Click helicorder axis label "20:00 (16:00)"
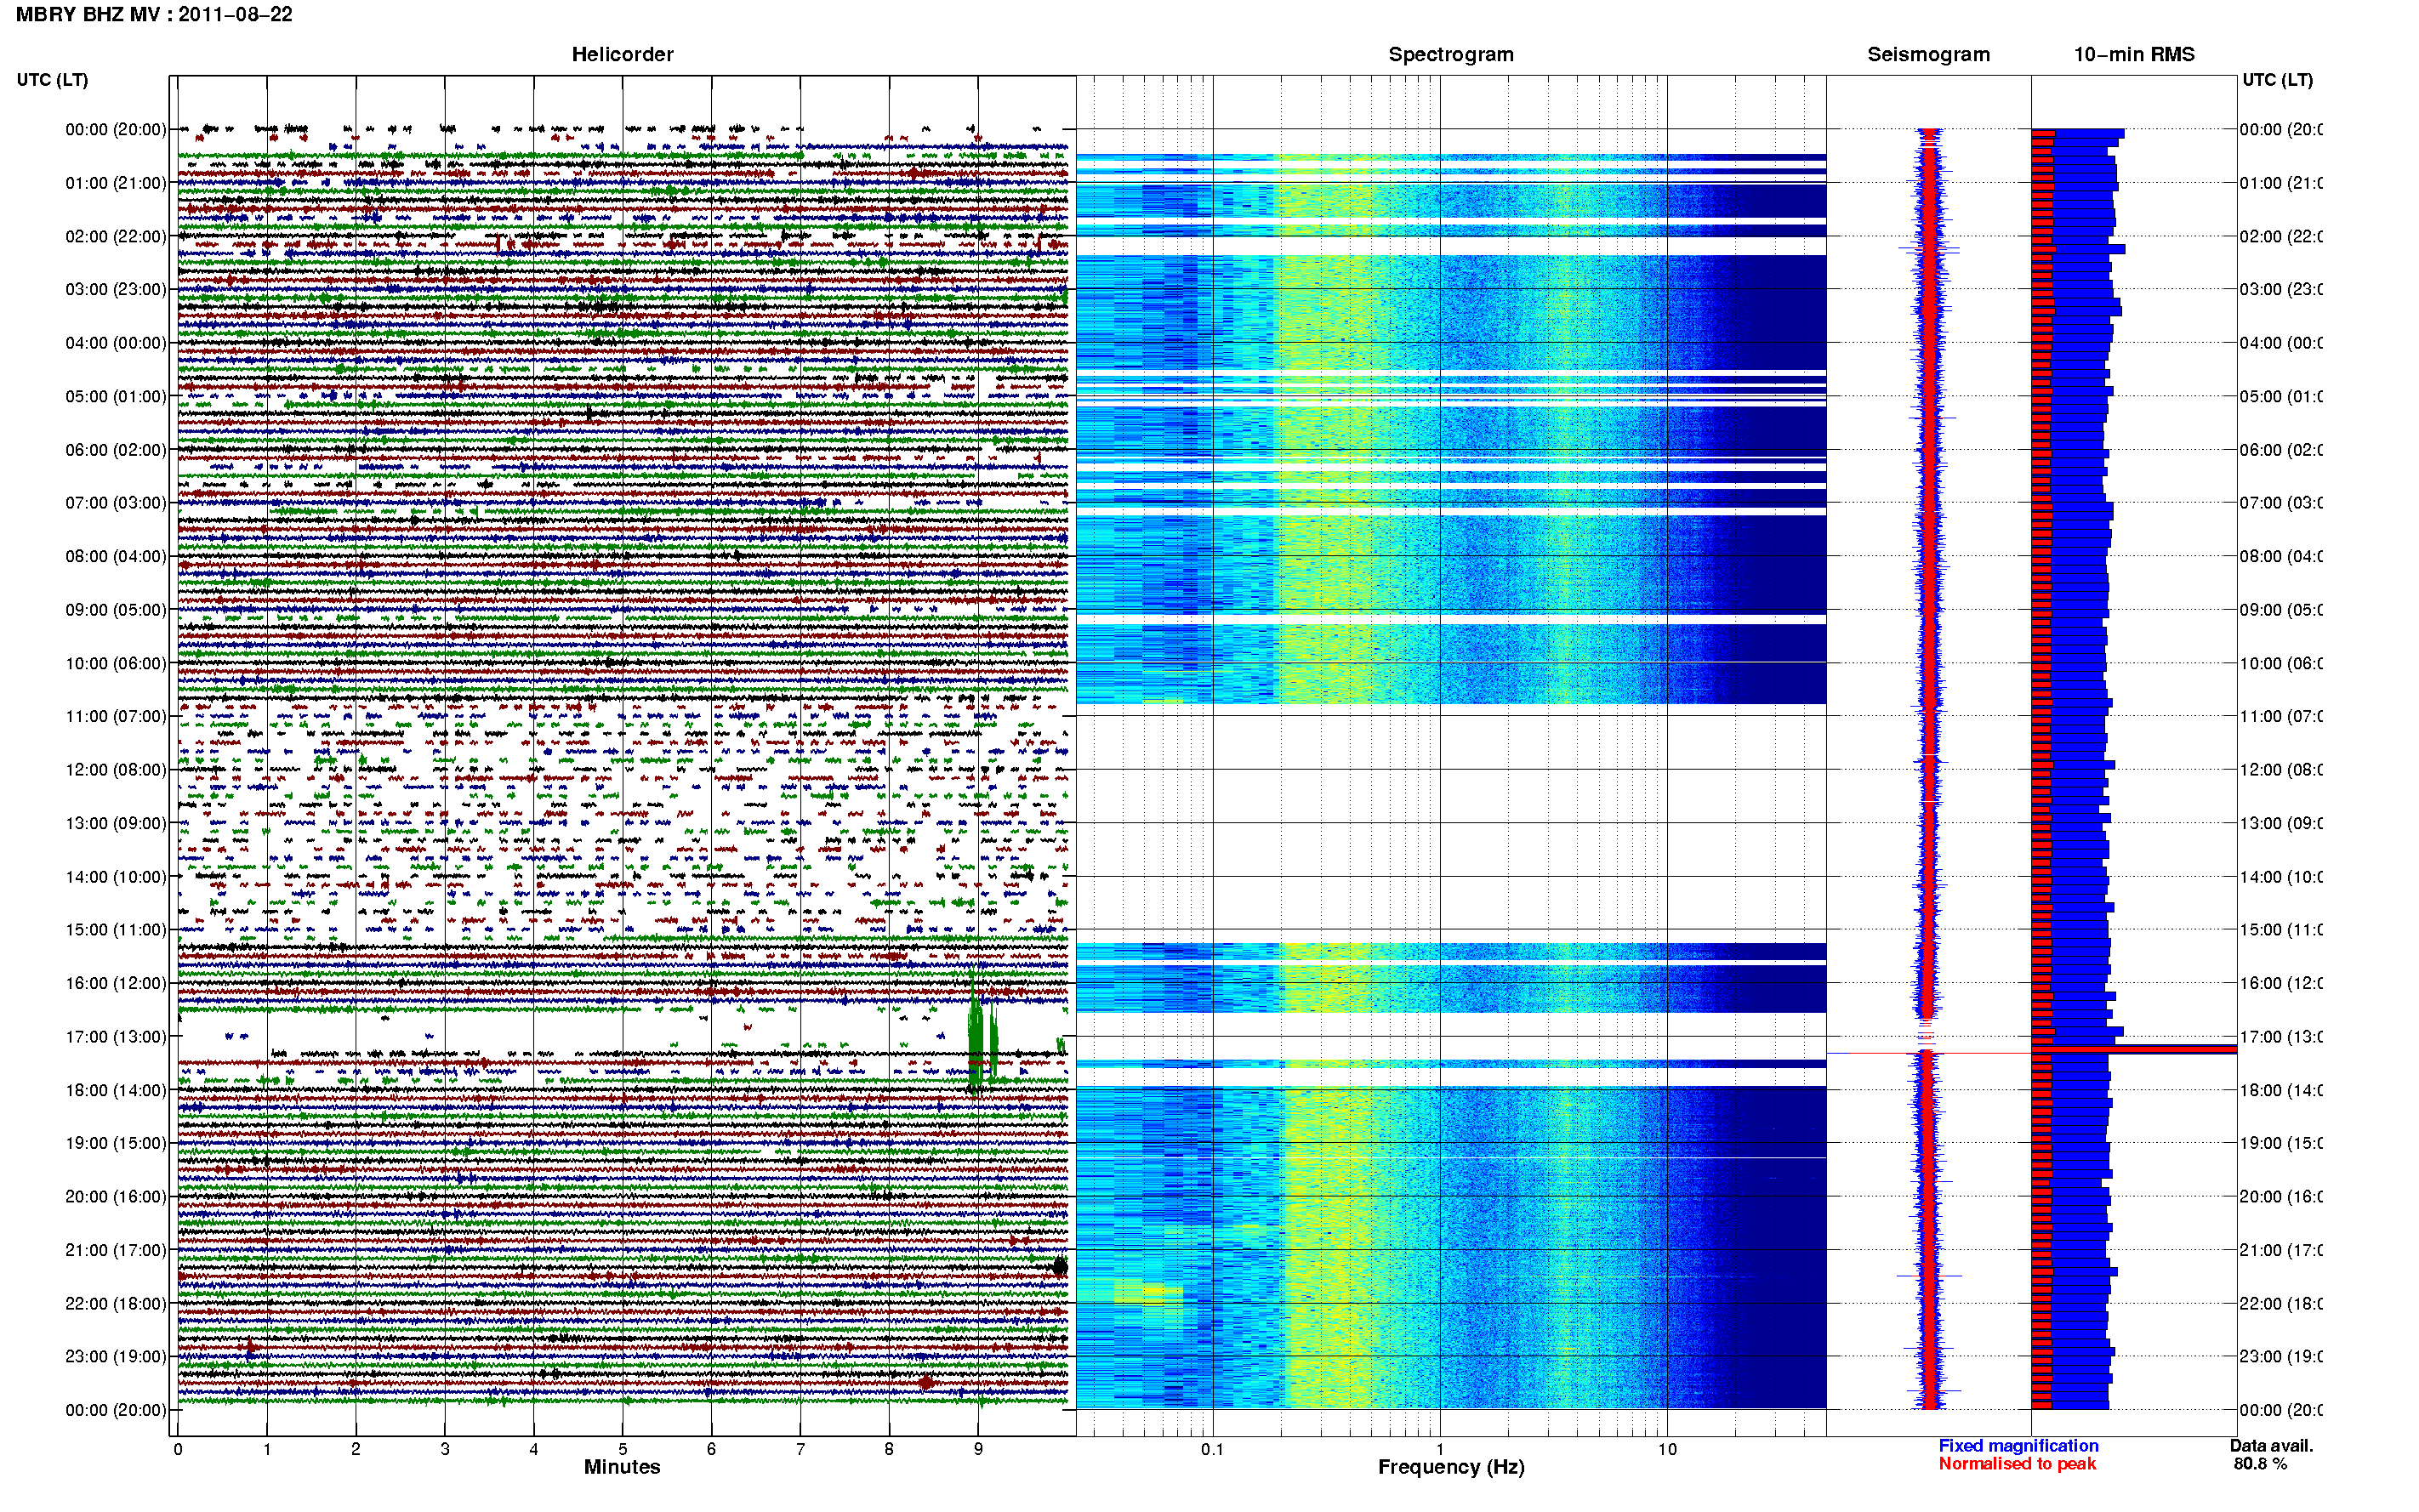The height and width of the screenshot is (1512, 2419). (x=116, y=1197)
